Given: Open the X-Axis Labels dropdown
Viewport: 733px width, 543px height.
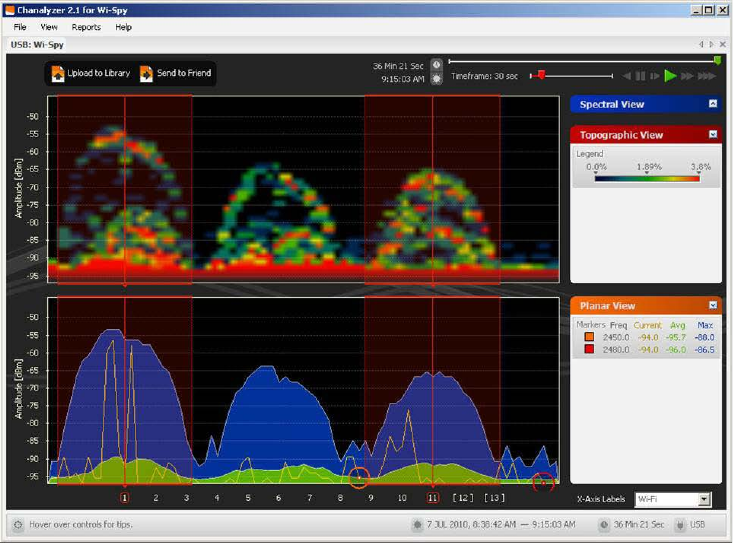Looking at the screenshot, I should (x=704, y=499).
